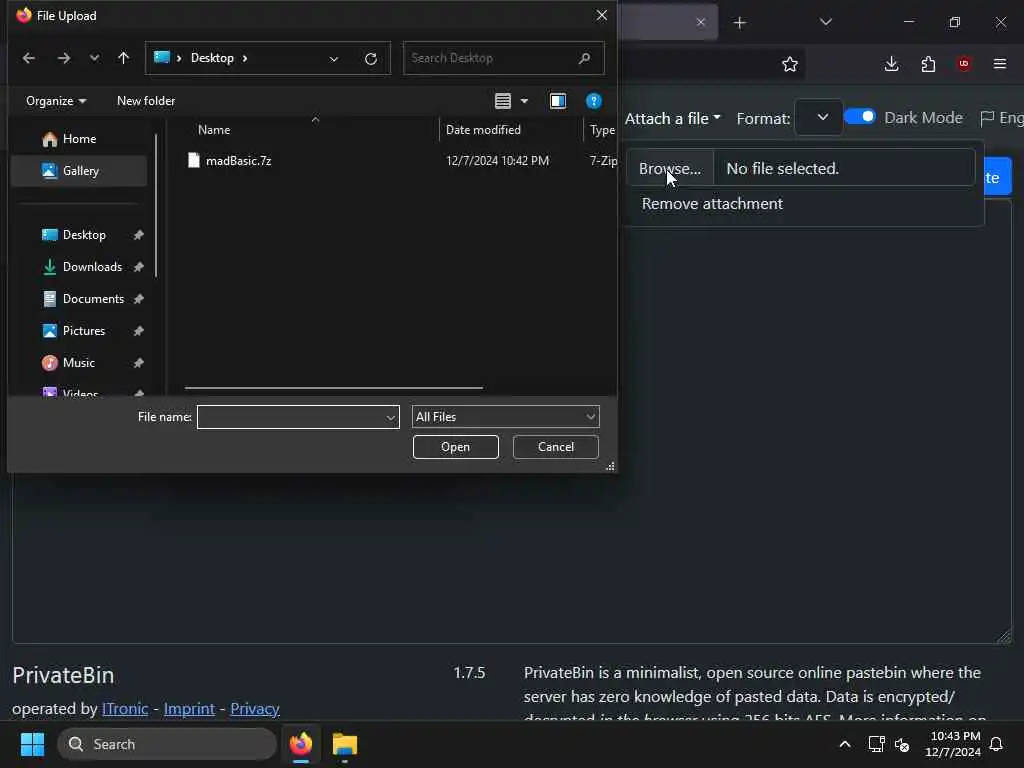Viewport: 1024px width, 768px height.
Task: Open a new Firefox tab
Action: coord(739,23)
